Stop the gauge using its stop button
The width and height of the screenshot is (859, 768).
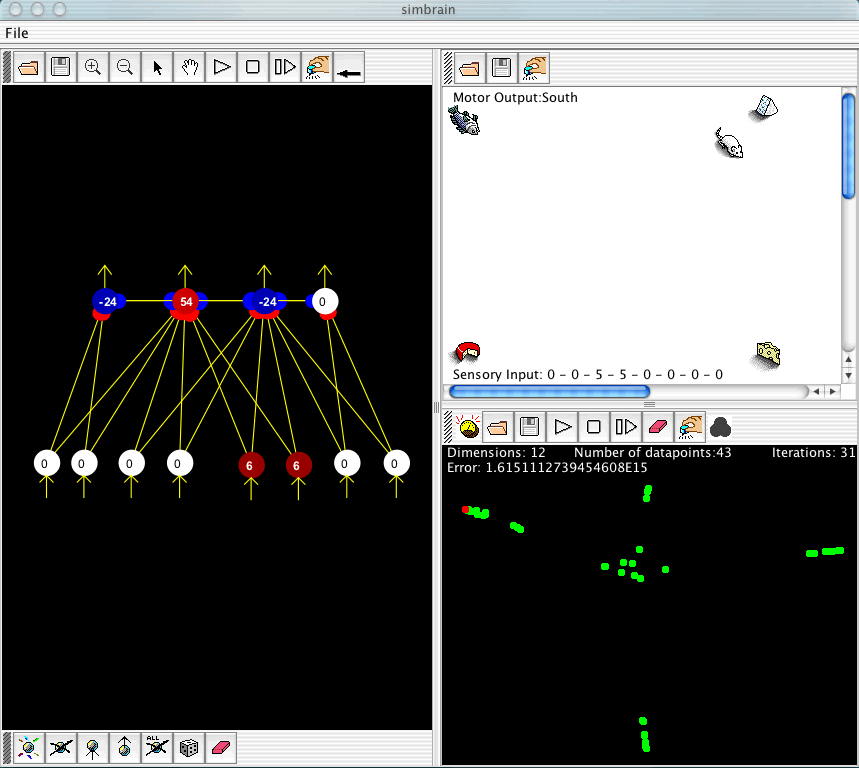pyautogui.click(x=593, y=427)
